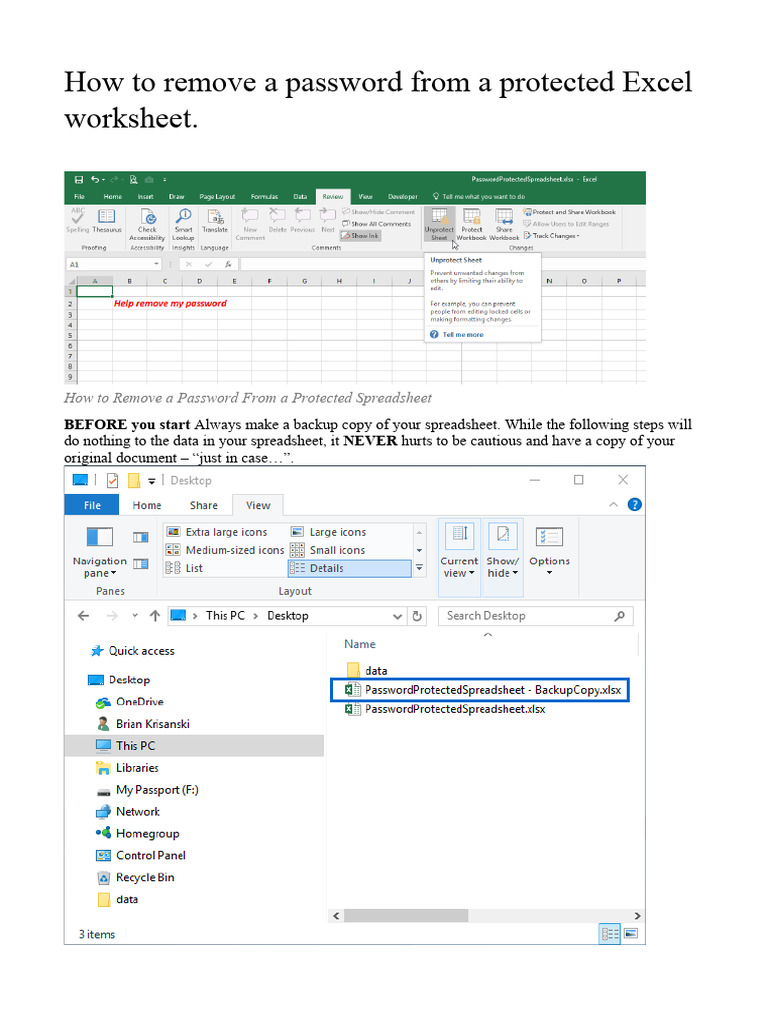Viewport: 768px width, 1024px height.
Task: Click the Details pane icon in Panes group
Action: [140, 564]
